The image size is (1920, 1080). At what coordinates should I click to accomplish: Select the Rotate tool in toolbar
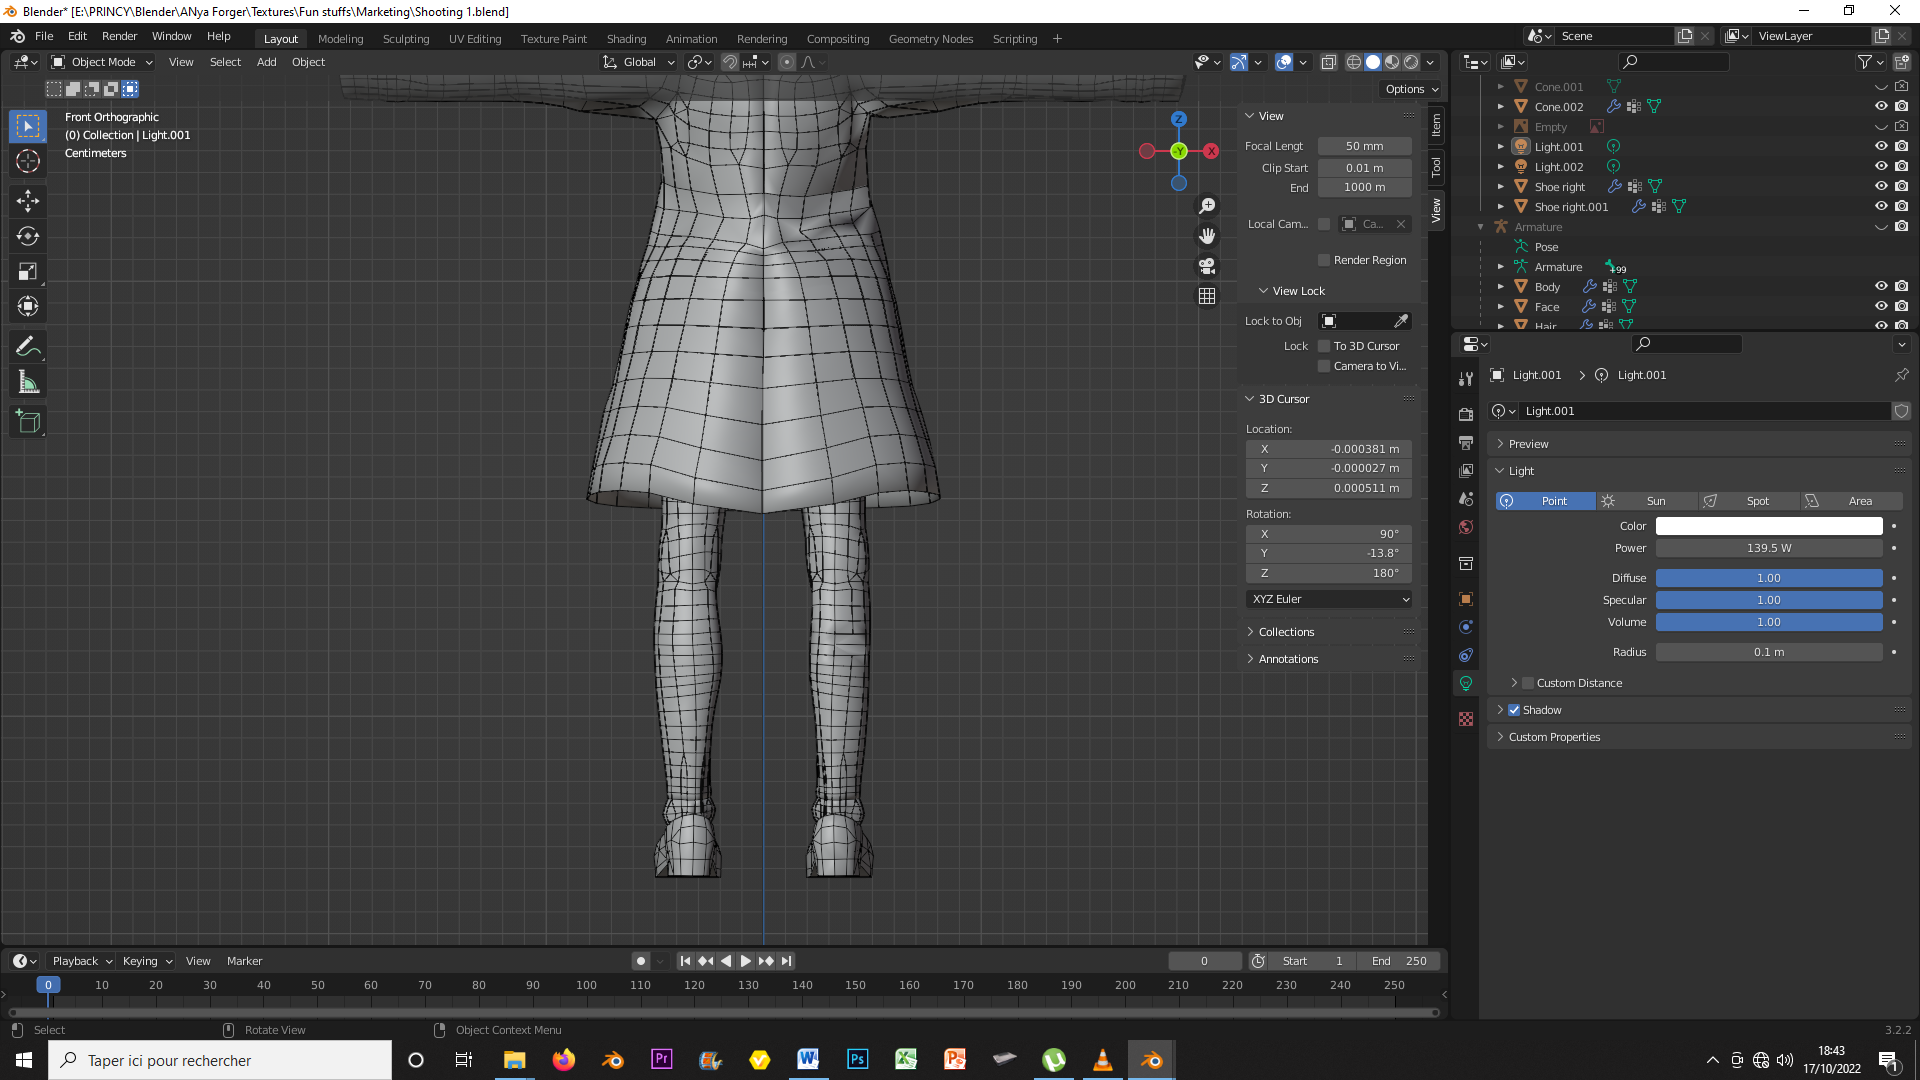tap(28, 236)
